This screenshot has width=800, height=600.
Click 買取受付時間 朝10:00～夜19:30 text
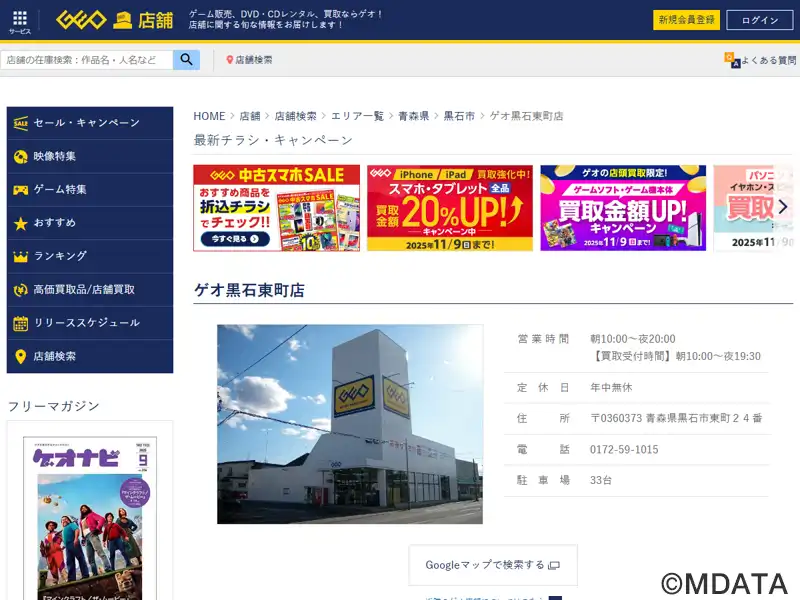676,356
